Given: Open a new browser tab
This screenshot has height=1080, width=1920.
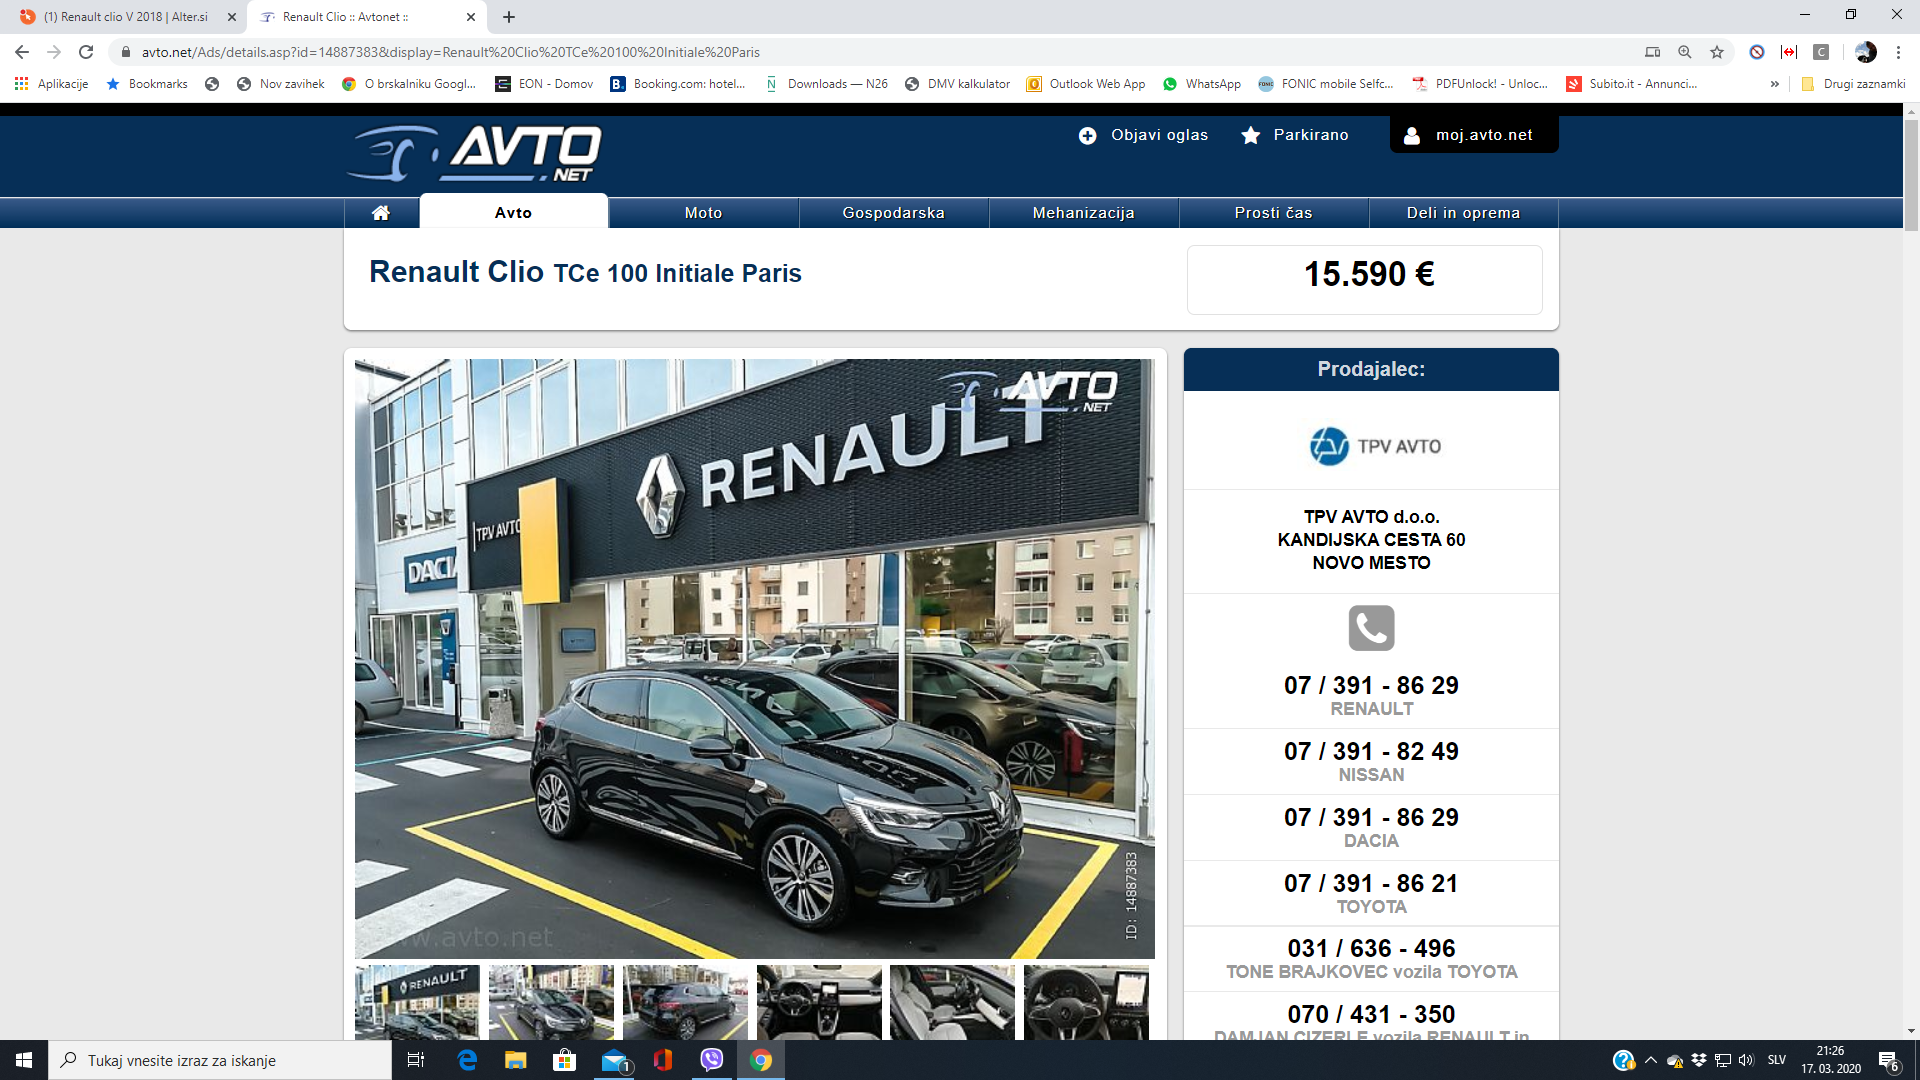Looking at the screenshot, I should point(509,17).
